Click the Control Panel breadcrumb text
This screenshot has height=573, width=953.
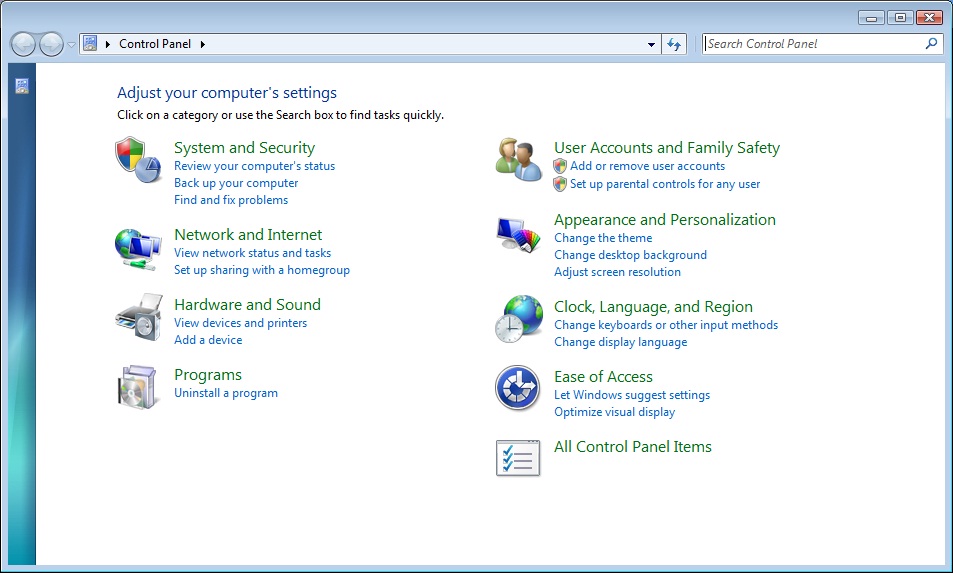155,44
